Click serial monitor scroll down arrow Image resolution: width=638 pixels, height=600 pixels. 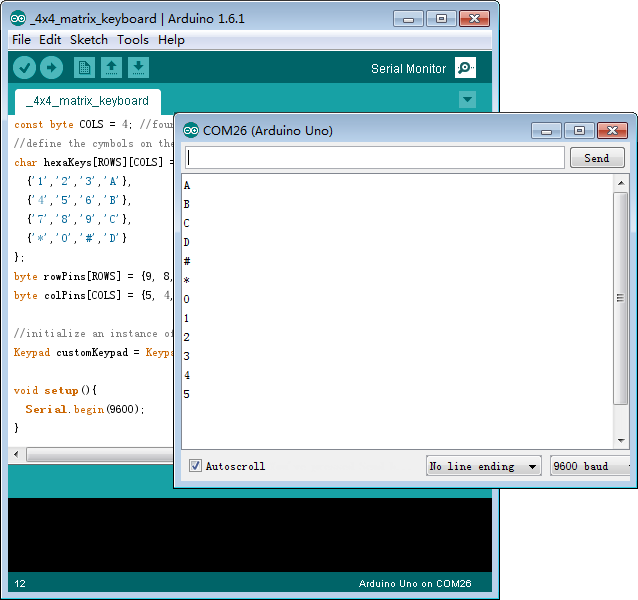[621, 440]
